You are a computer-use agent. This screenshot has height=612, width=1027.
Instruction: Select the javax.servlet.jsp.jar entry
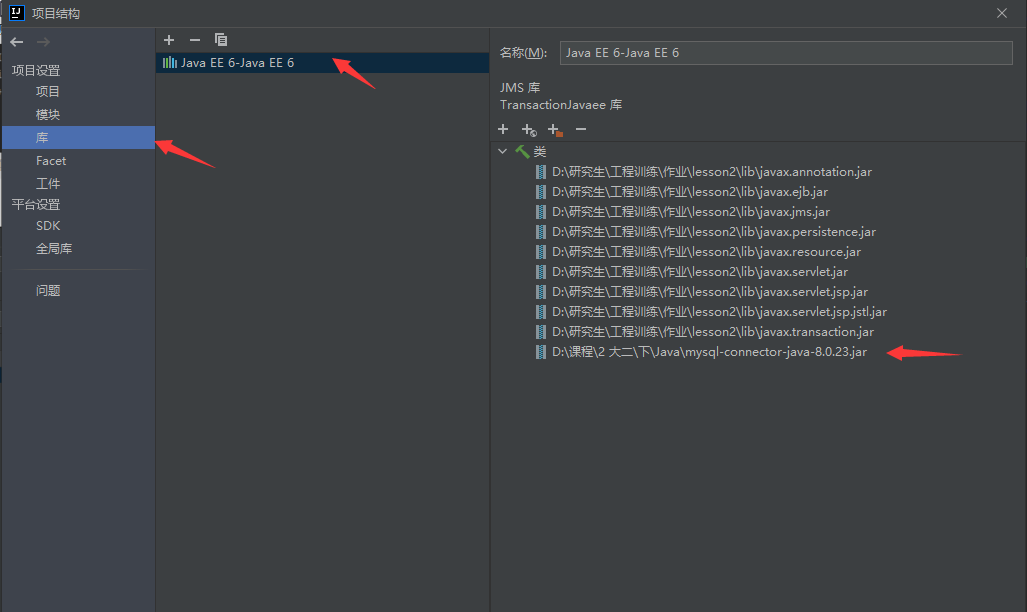710,292
